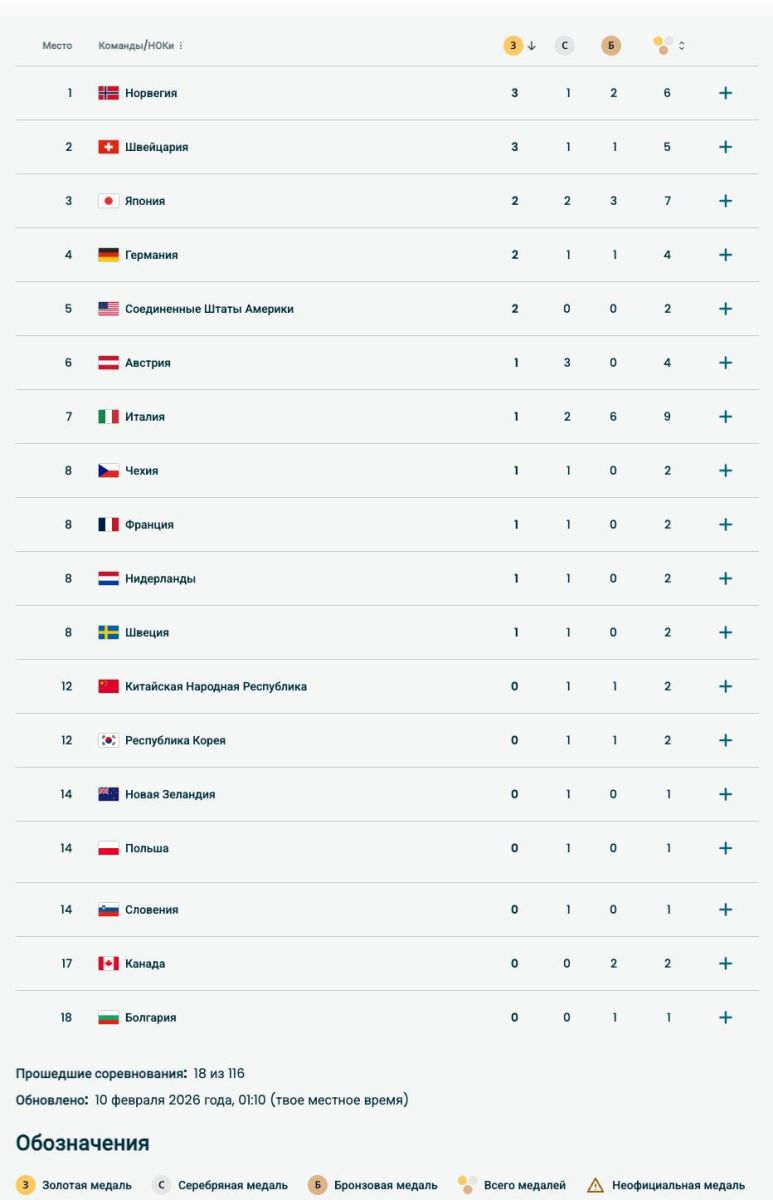
Task: Expand the Нидерланды row
Action: click(x=726, y=579)
